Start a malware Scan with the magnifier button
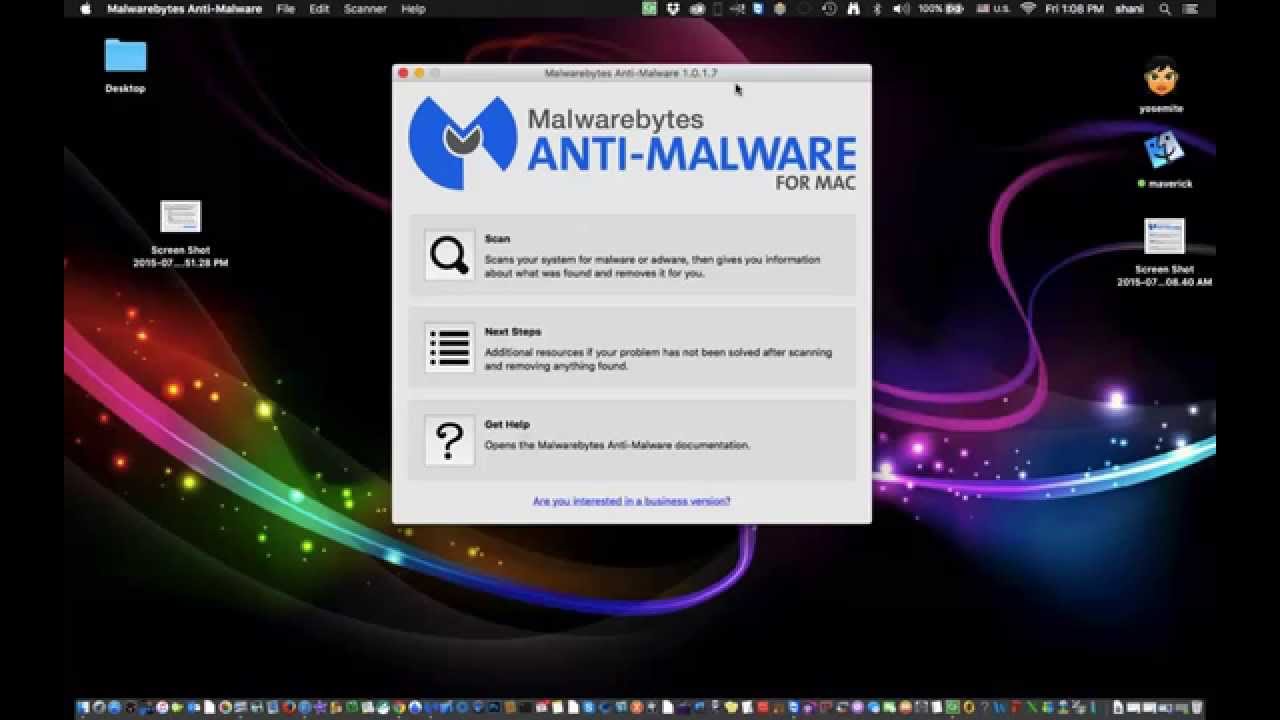This screenshot has width=1280, height=720. pyautogui.click(x=449, y=256)
